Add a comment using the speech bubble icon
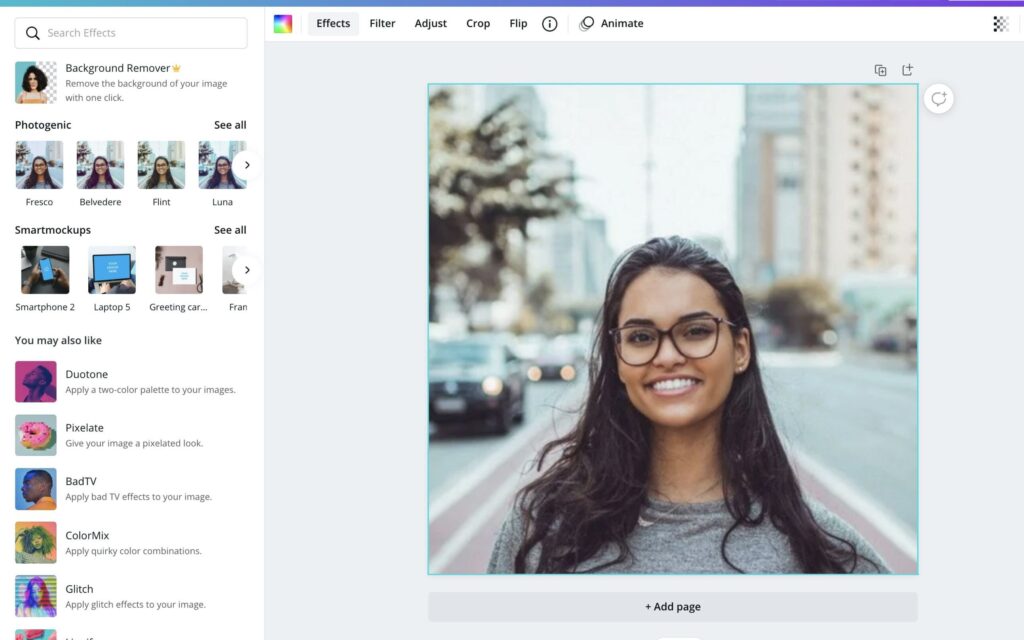The height and width of the screenshot is (640, 1024). pyautogui.click(x=938, y=99)
